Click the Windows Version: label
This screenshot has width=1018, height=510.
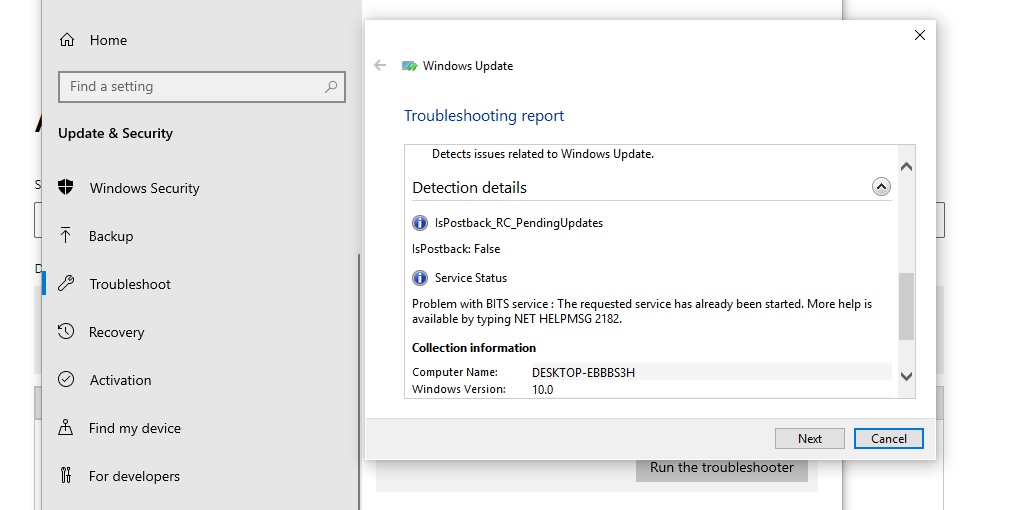pos(458,389)
